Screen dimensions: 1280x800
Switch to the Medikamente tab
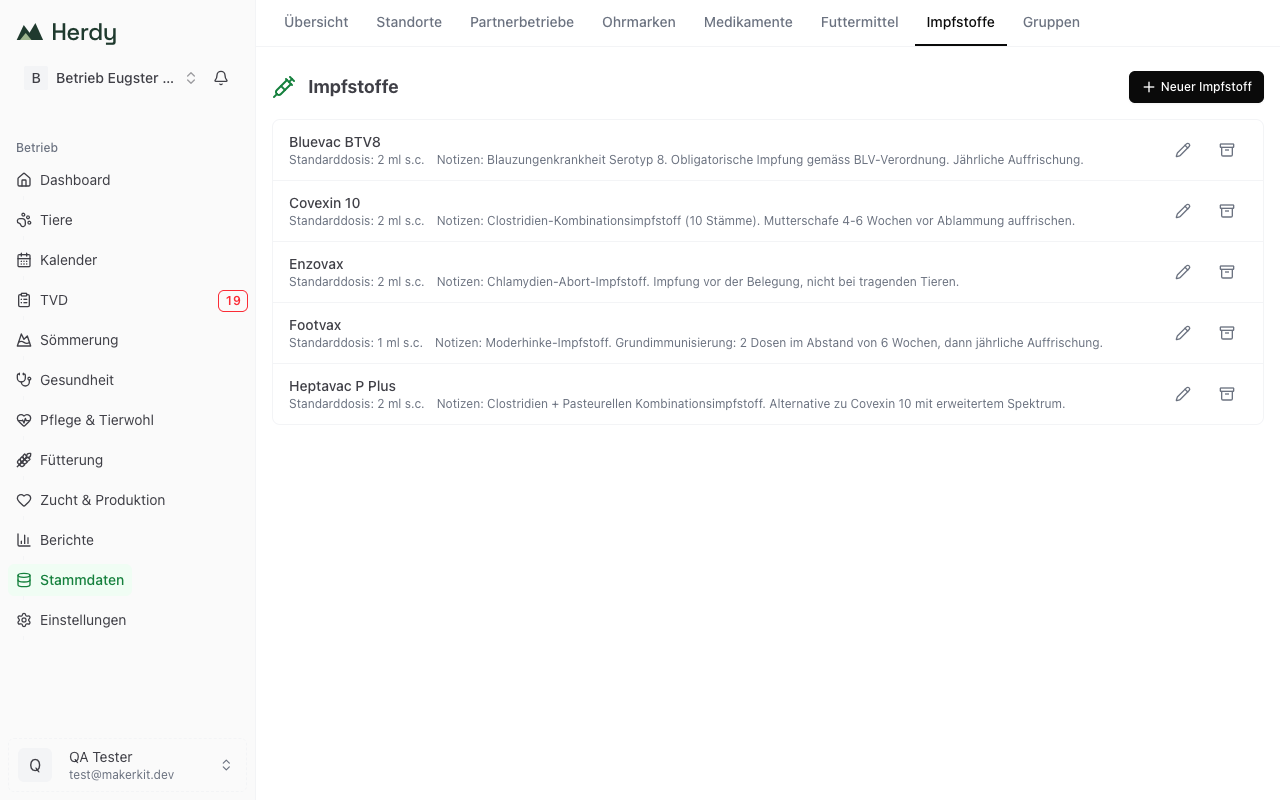coord(748,22)
